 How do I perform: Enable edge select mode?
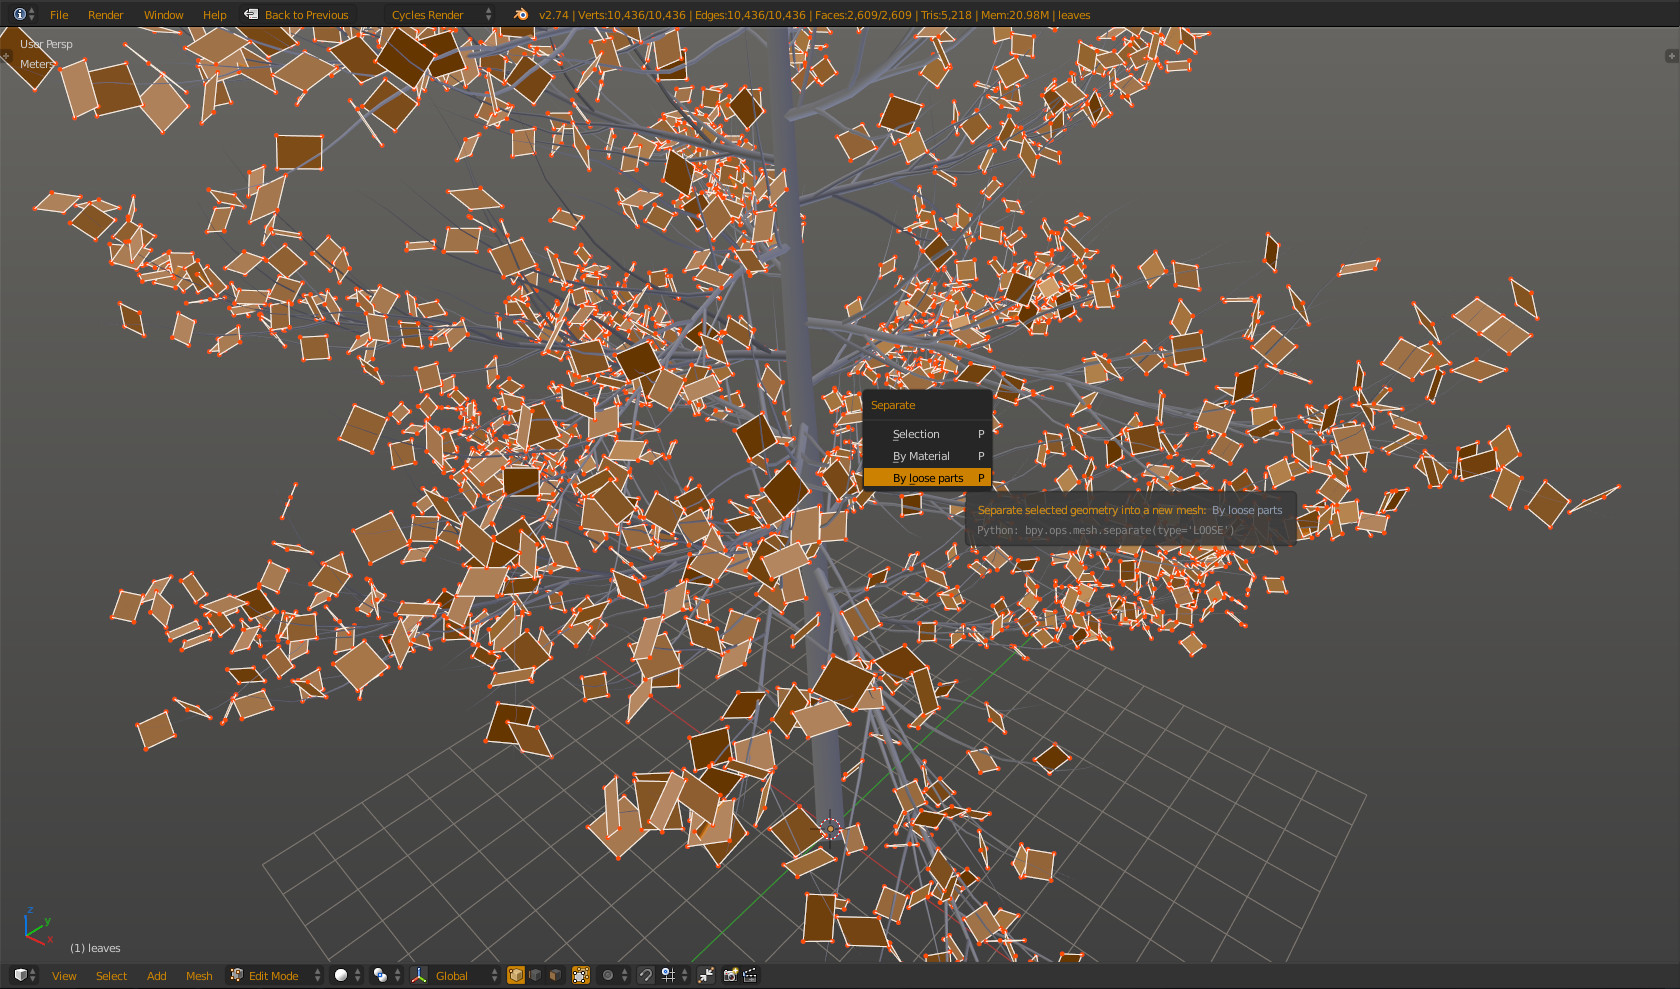pyautogui.click(x=535, y=975)
